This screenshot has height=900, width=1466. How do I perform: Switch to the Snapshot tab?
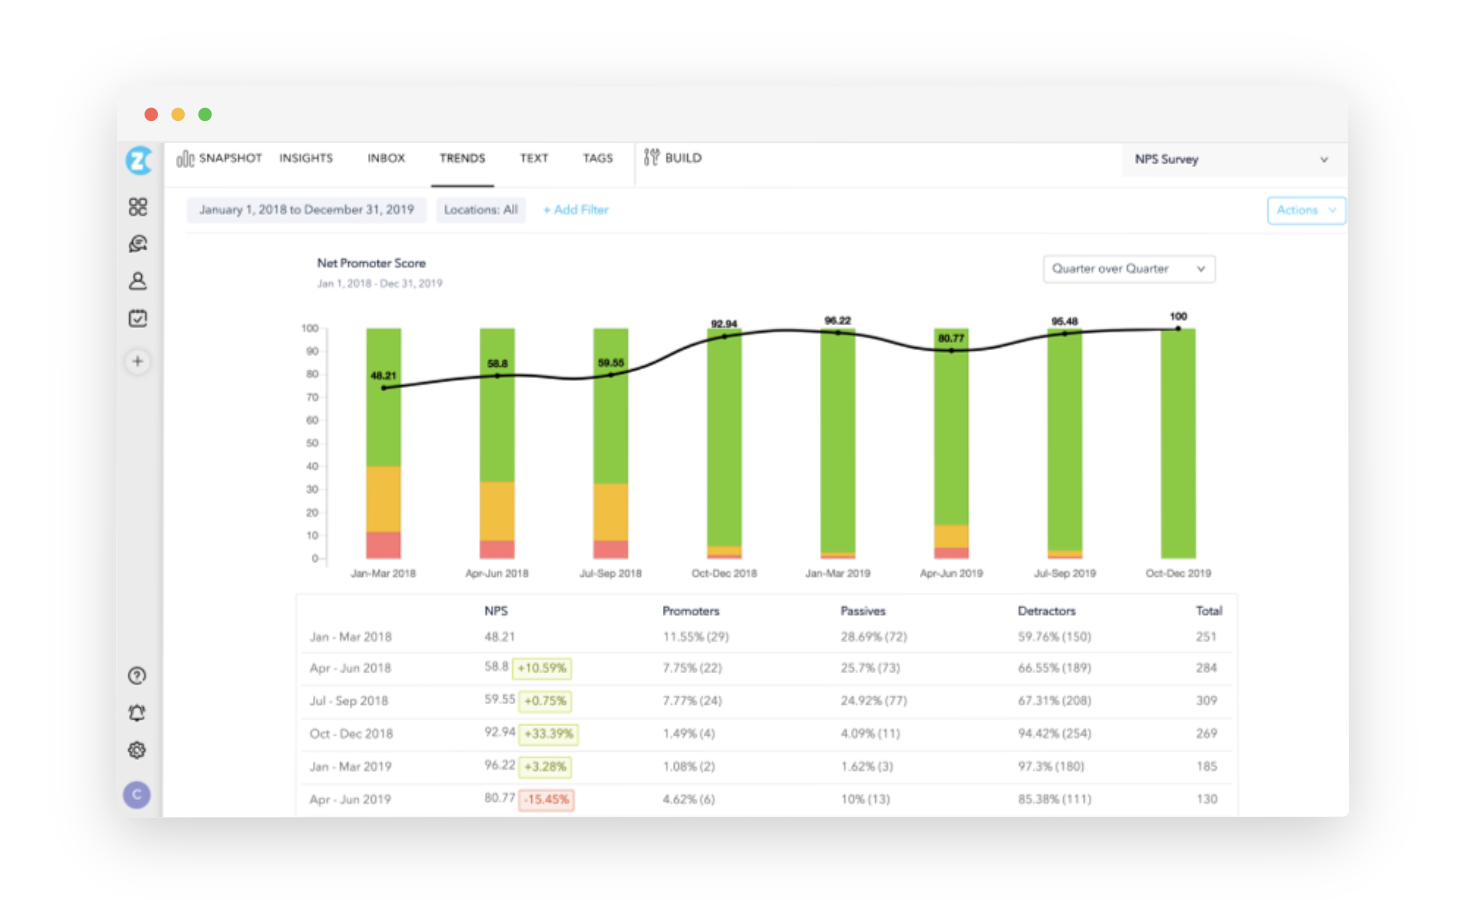[230, 158]
